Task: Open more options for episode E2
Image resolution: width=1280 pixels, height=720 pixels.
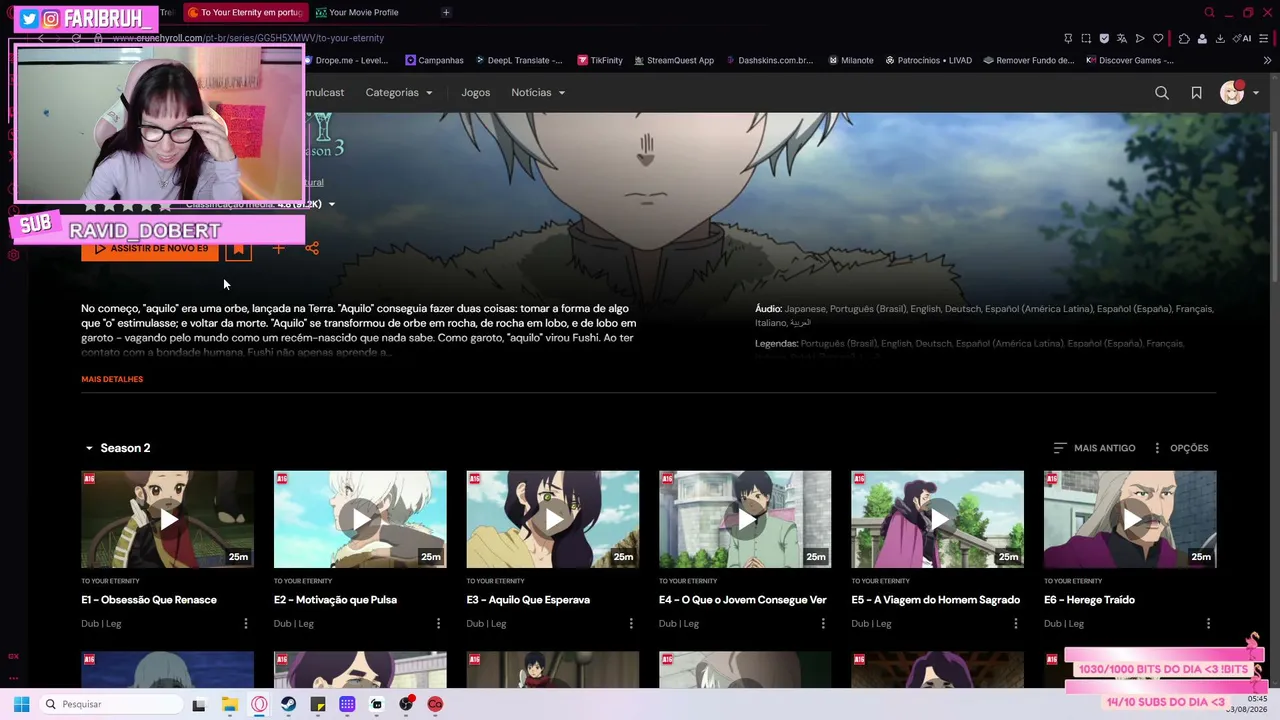Action: tap(438, 623)
